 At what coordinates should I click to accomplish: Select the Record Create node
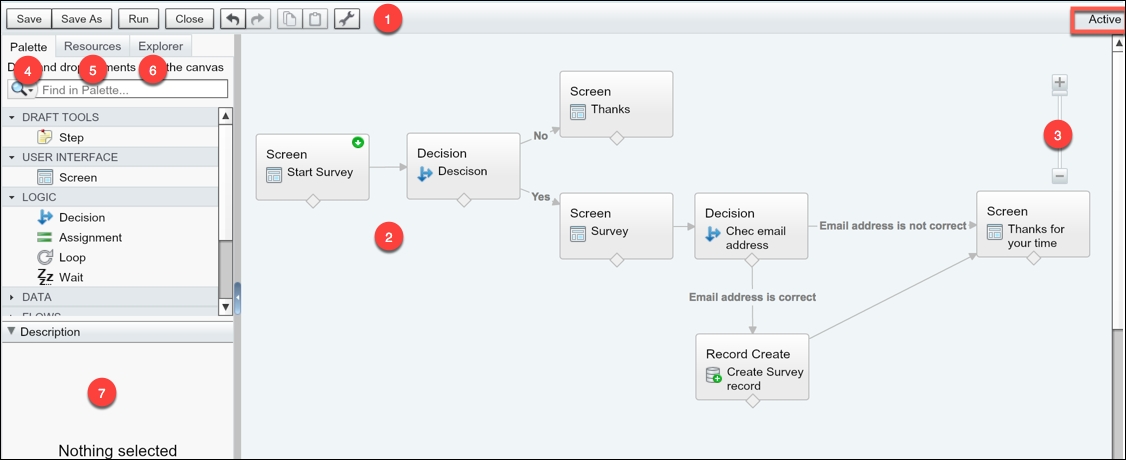(752, 366)
